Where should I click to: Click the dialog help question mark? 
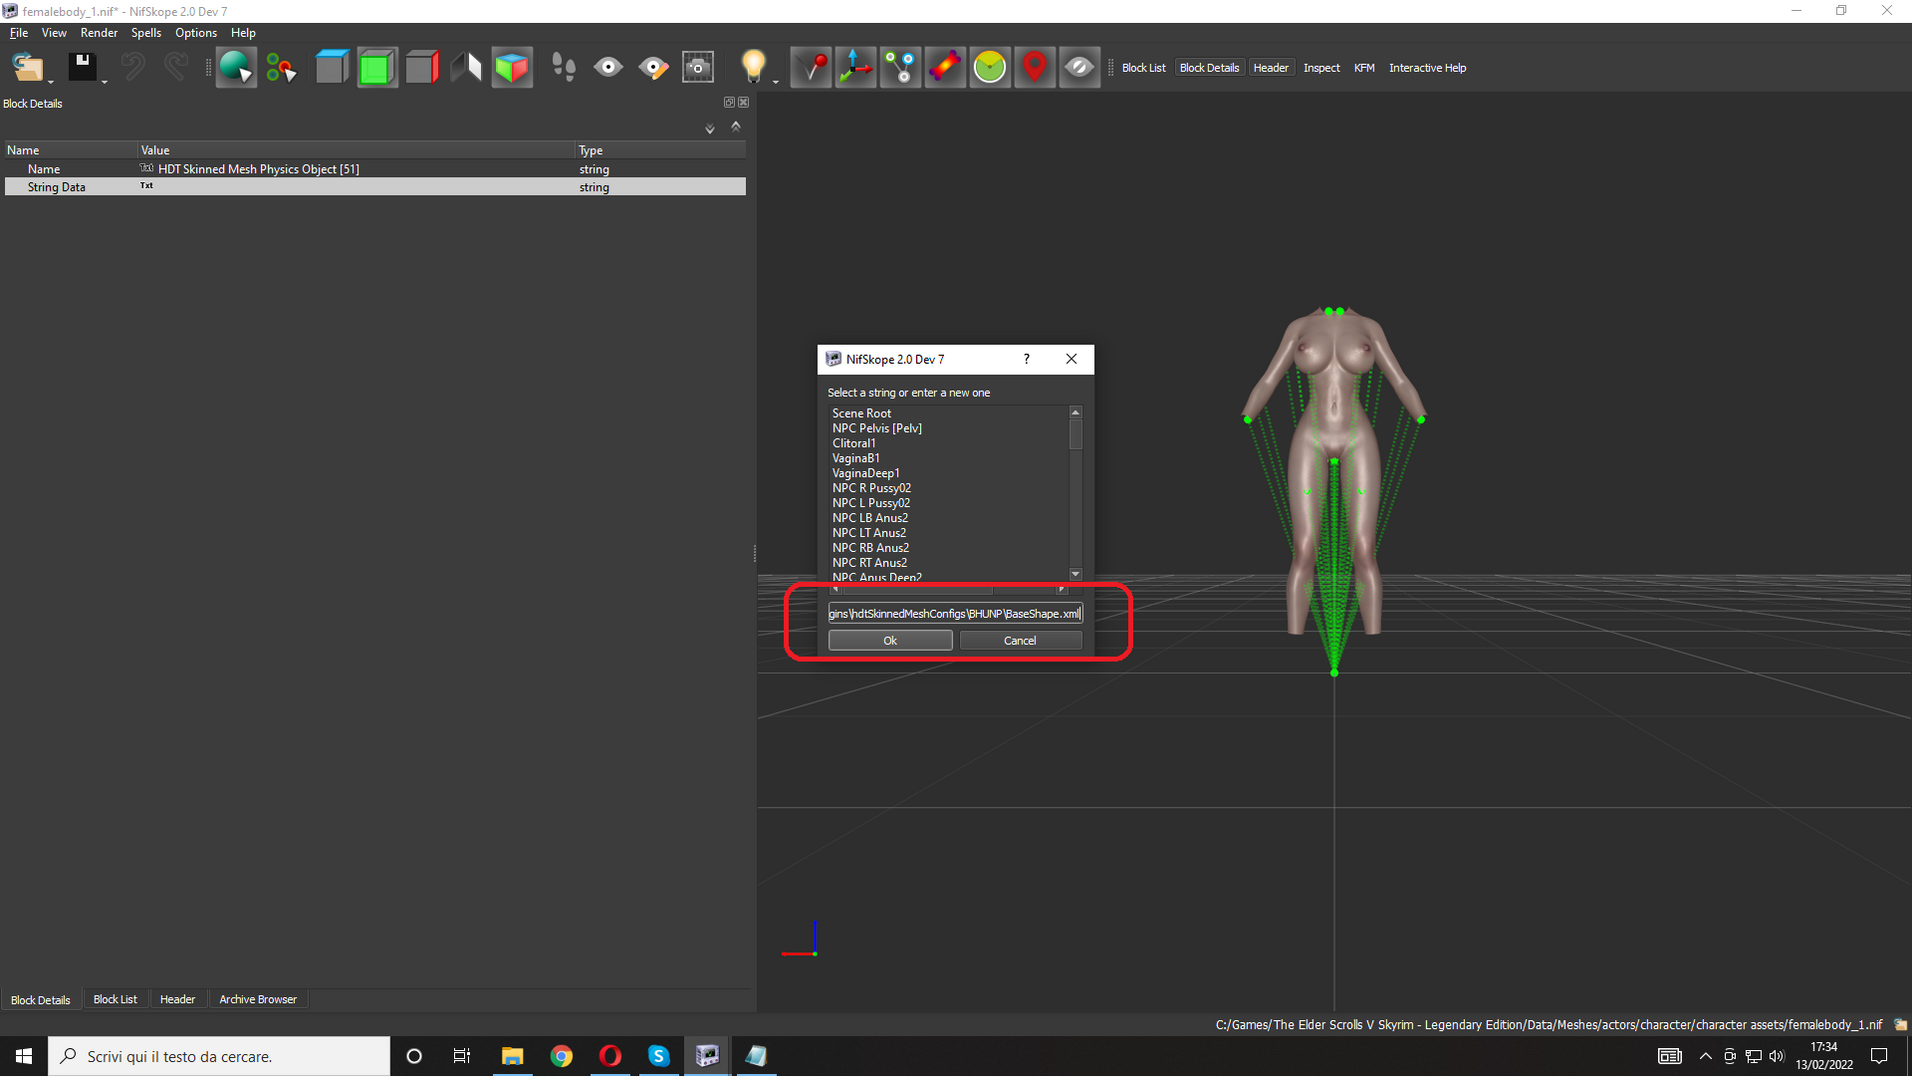[1026, 359]
